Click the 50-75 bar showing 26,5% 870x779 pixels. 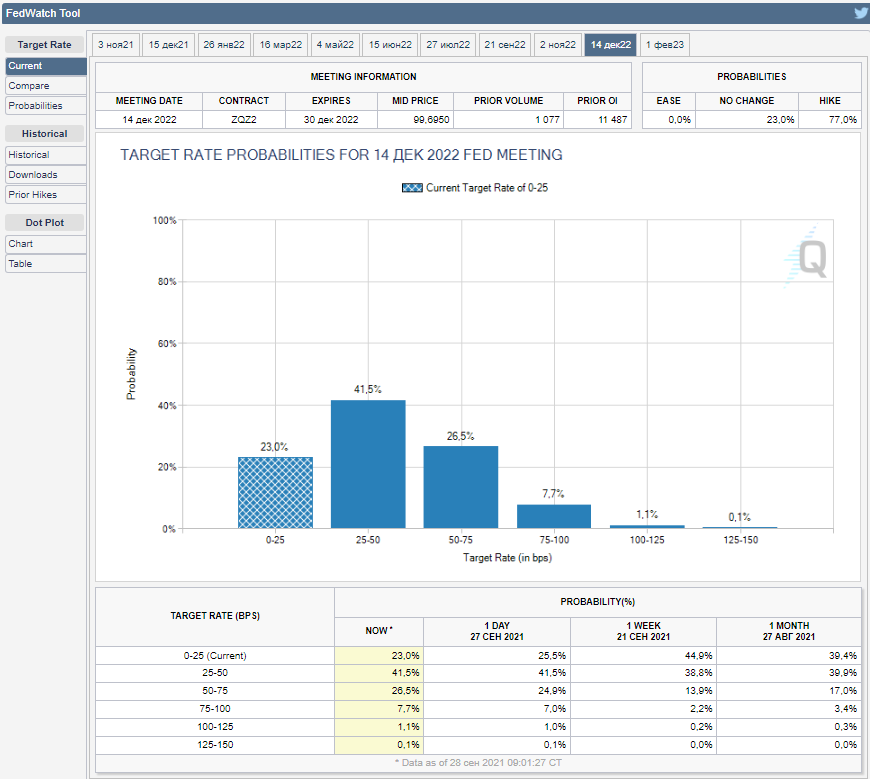coord(461,487)
